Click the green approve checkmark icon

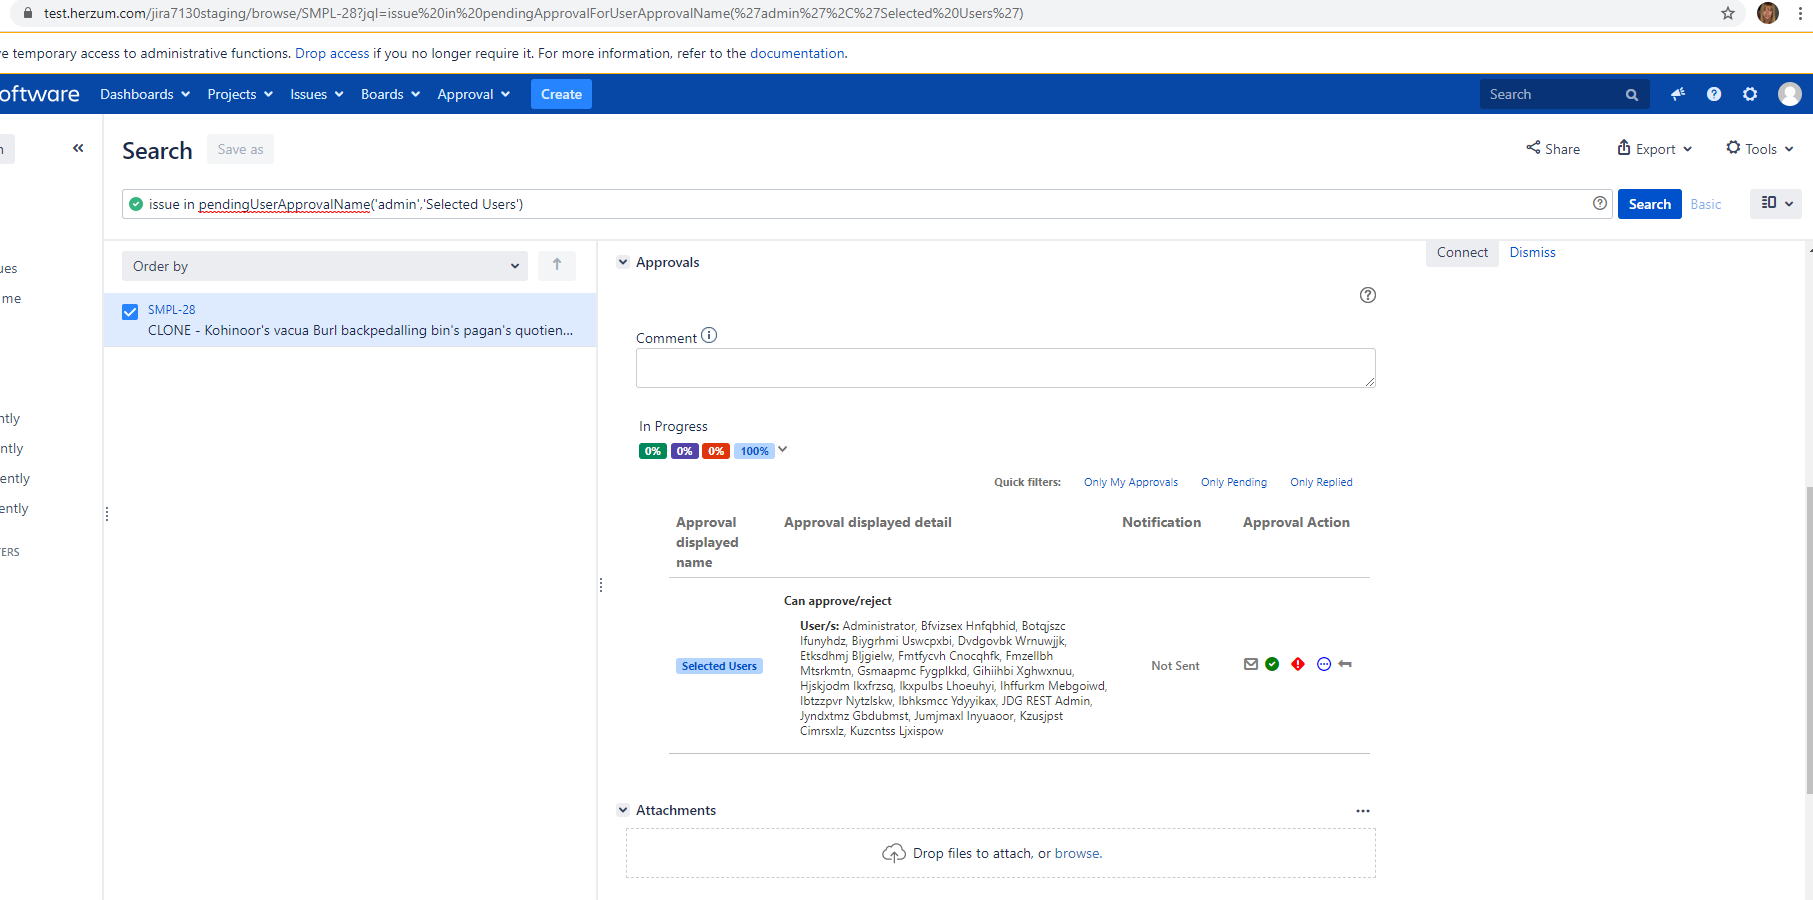pos(1272,664)
